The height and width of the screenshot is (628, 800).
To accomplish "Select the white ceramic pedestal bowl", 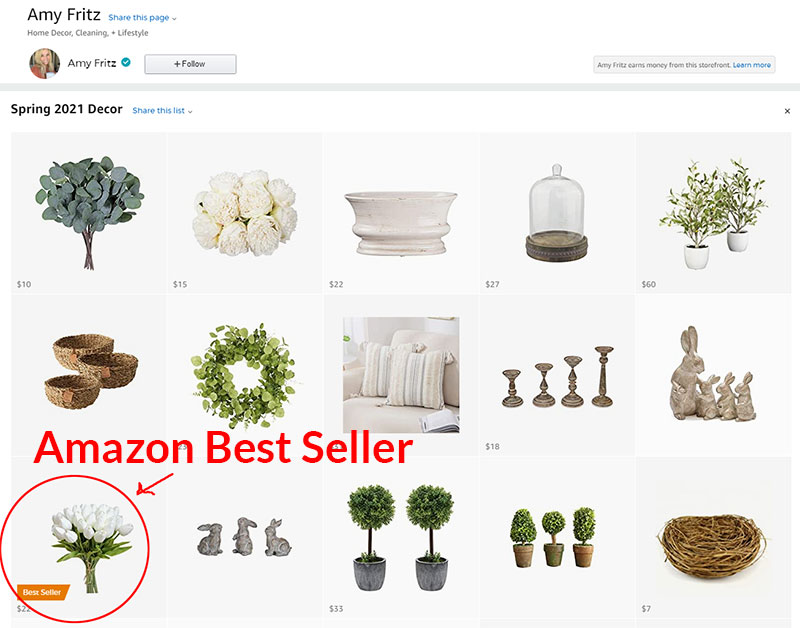I will click(401, 213).
